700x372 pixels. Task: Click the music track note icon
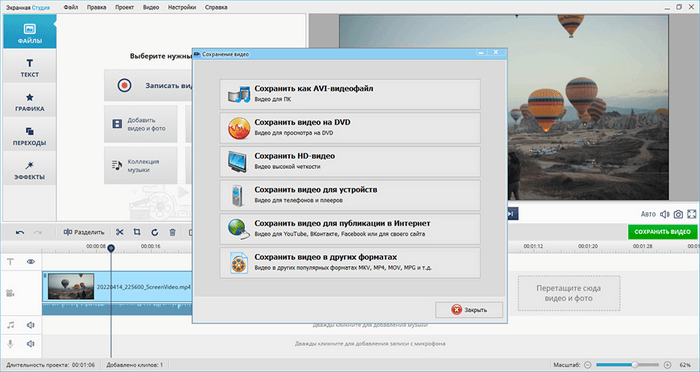coord(10,325)
